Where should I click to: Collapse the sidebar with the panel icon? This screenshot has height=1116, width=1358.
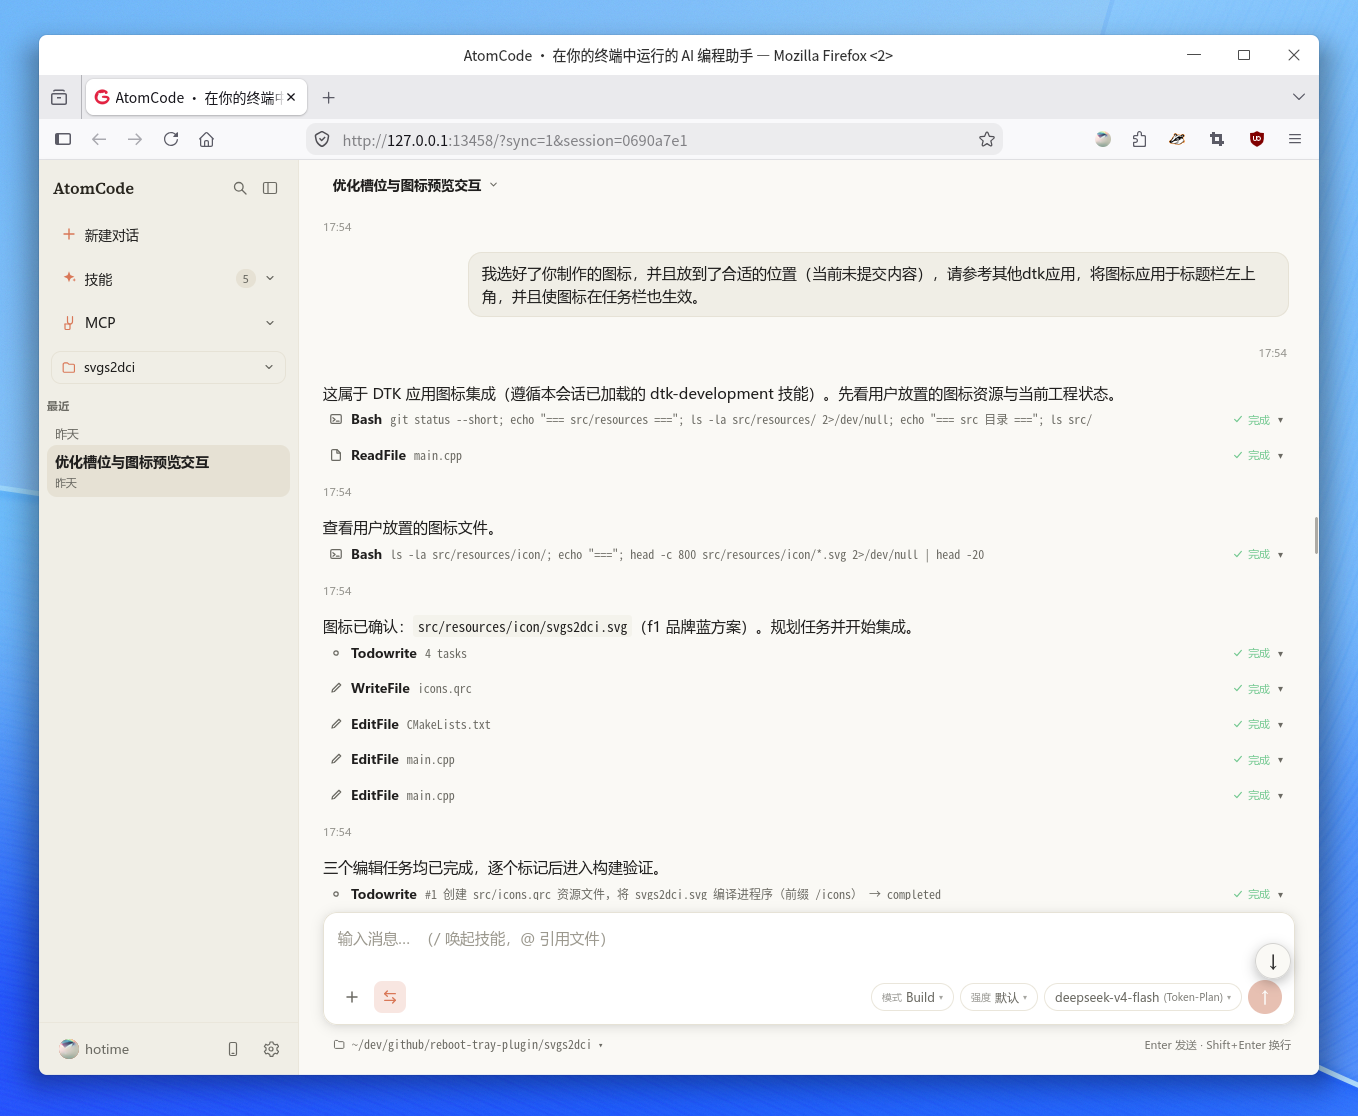click(x=270, y=188)
